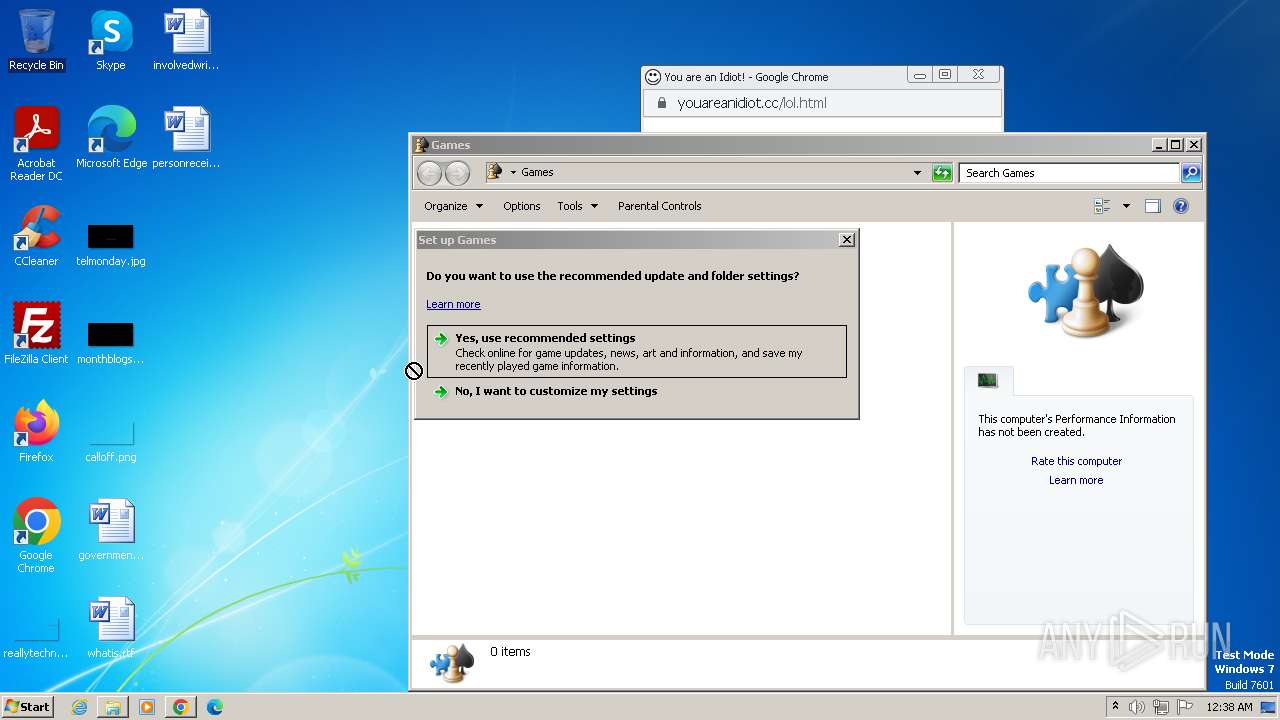The width and height of the screenshot is (1280, 720).
Task: Open the reallytechn desktop file
Action: (36, 638)
